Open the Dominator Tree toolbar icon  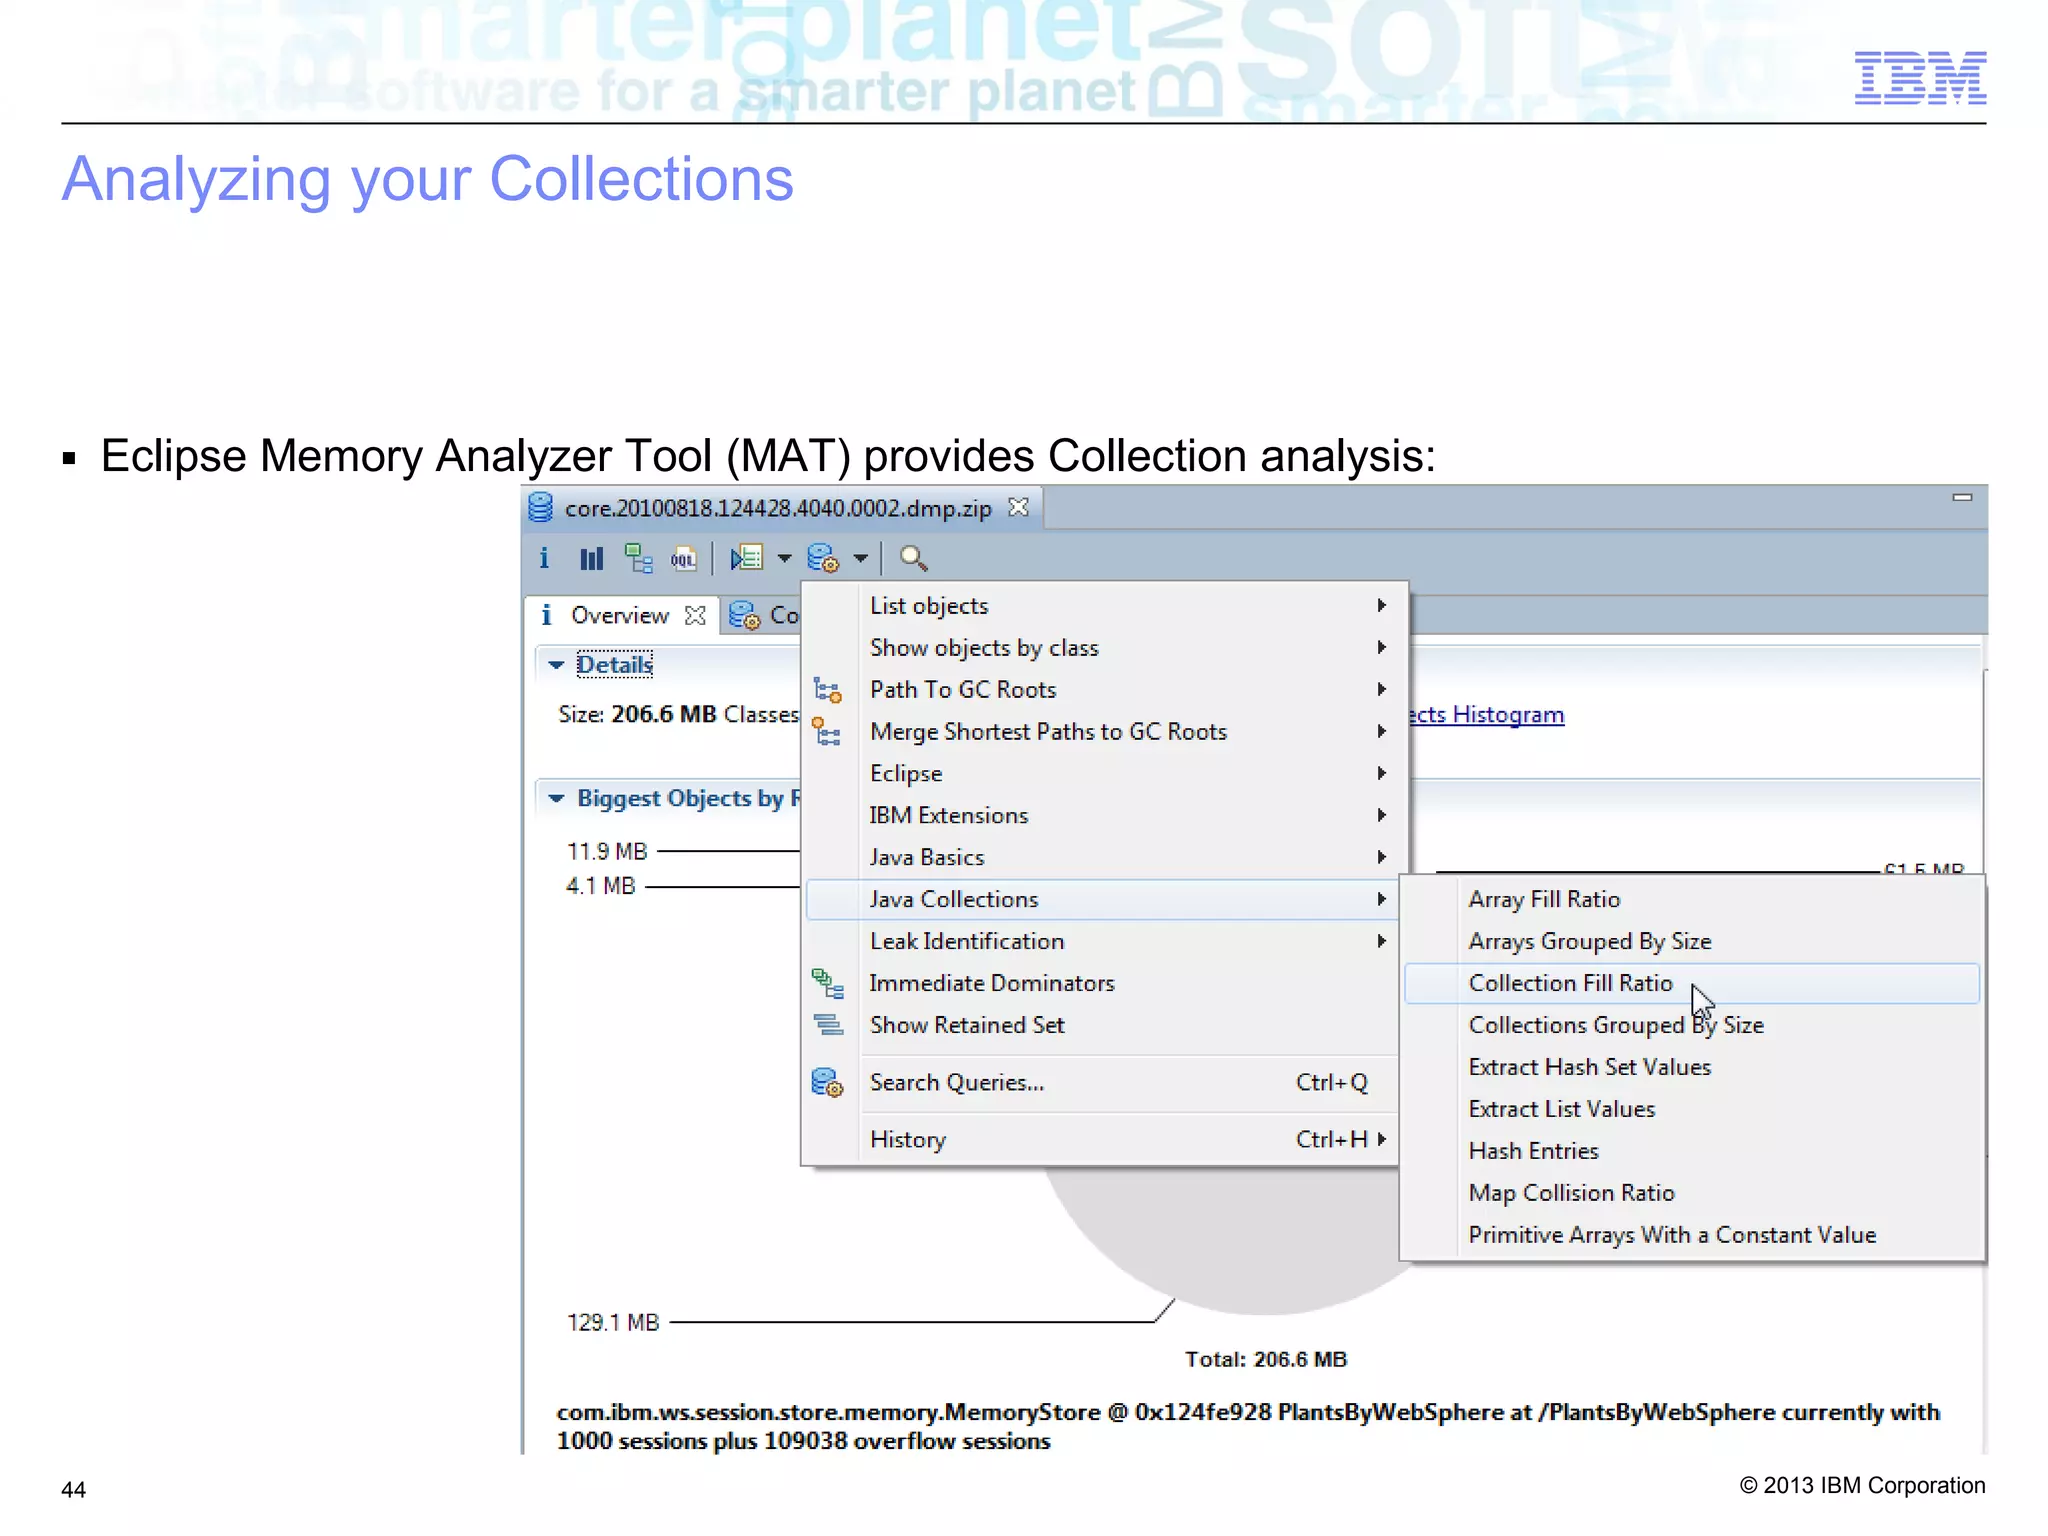click(638, 558)
